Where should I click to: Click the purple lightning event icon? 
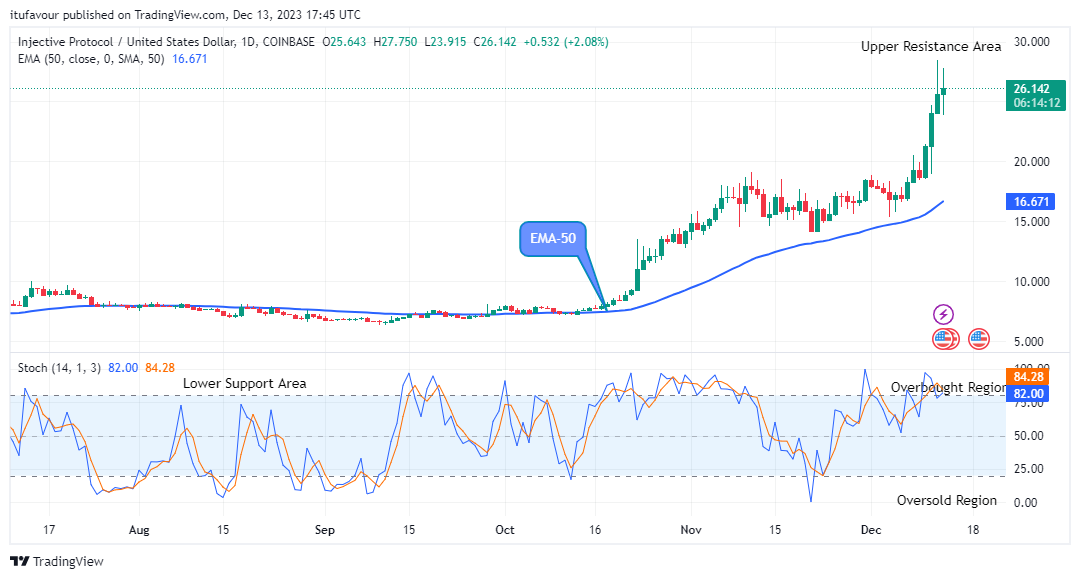coord(943,315)
